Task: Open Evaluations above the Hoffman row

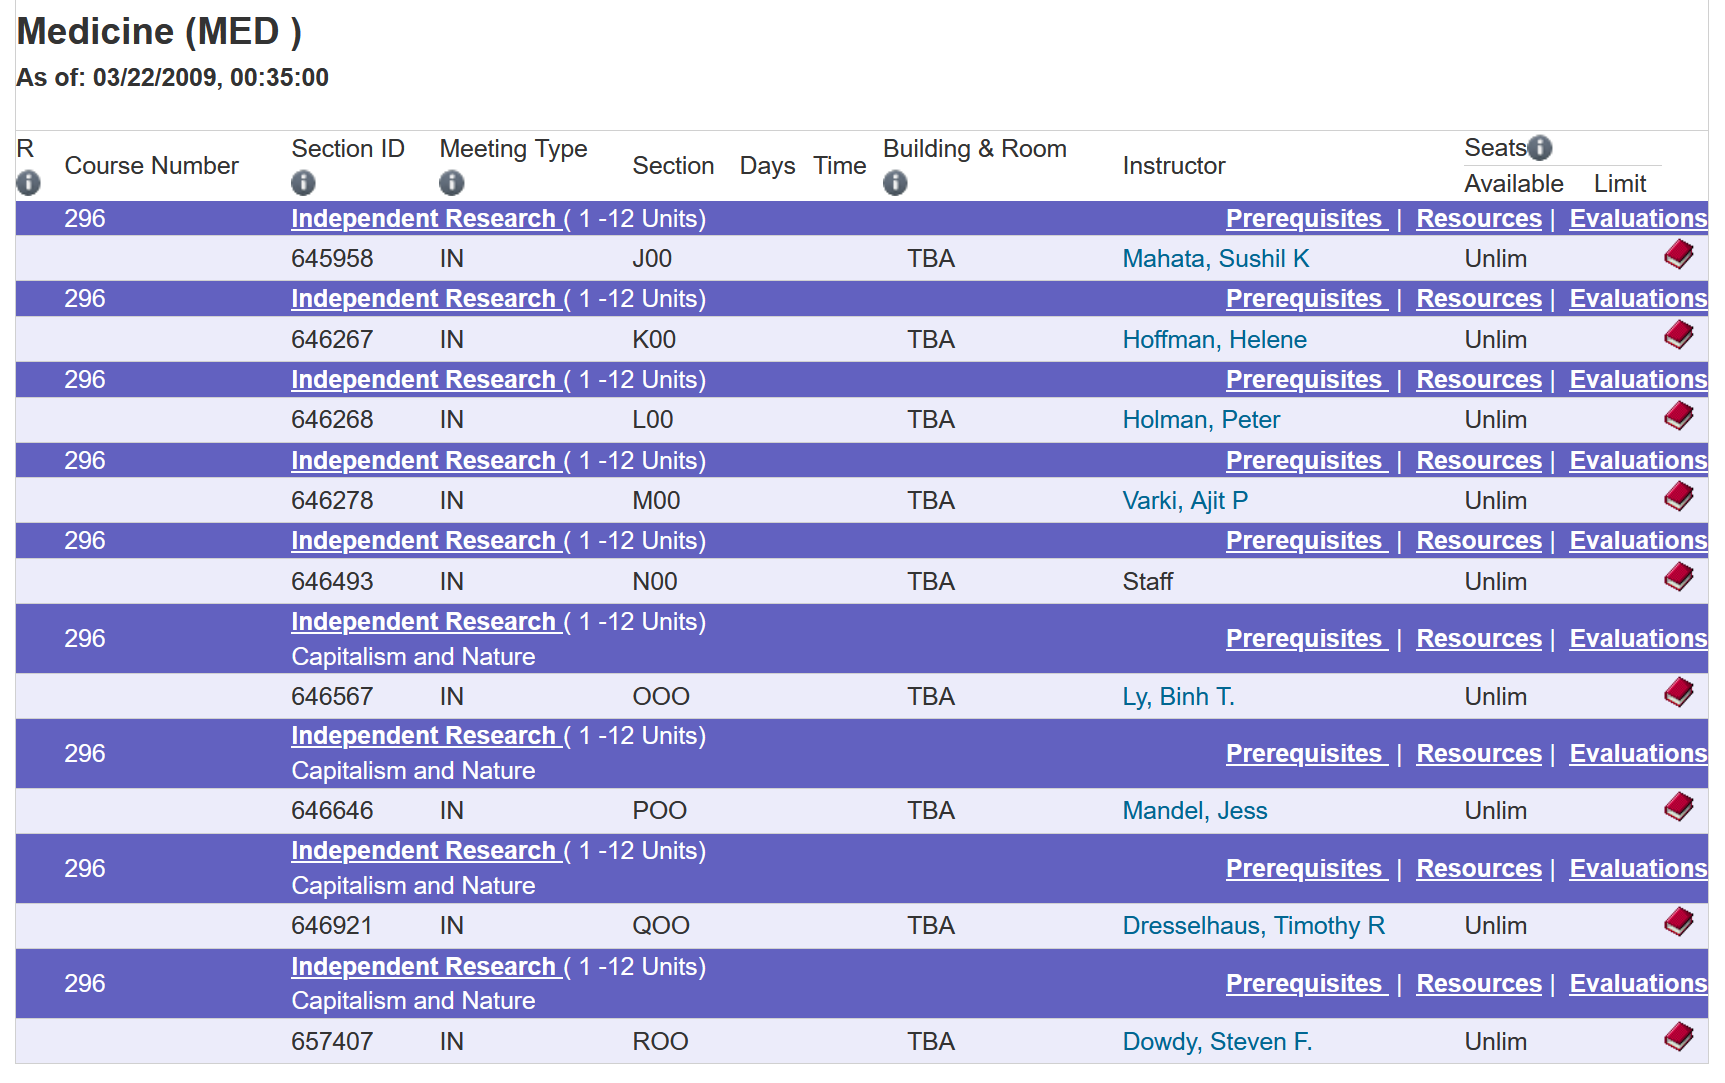Action: tap(1638, 298)
